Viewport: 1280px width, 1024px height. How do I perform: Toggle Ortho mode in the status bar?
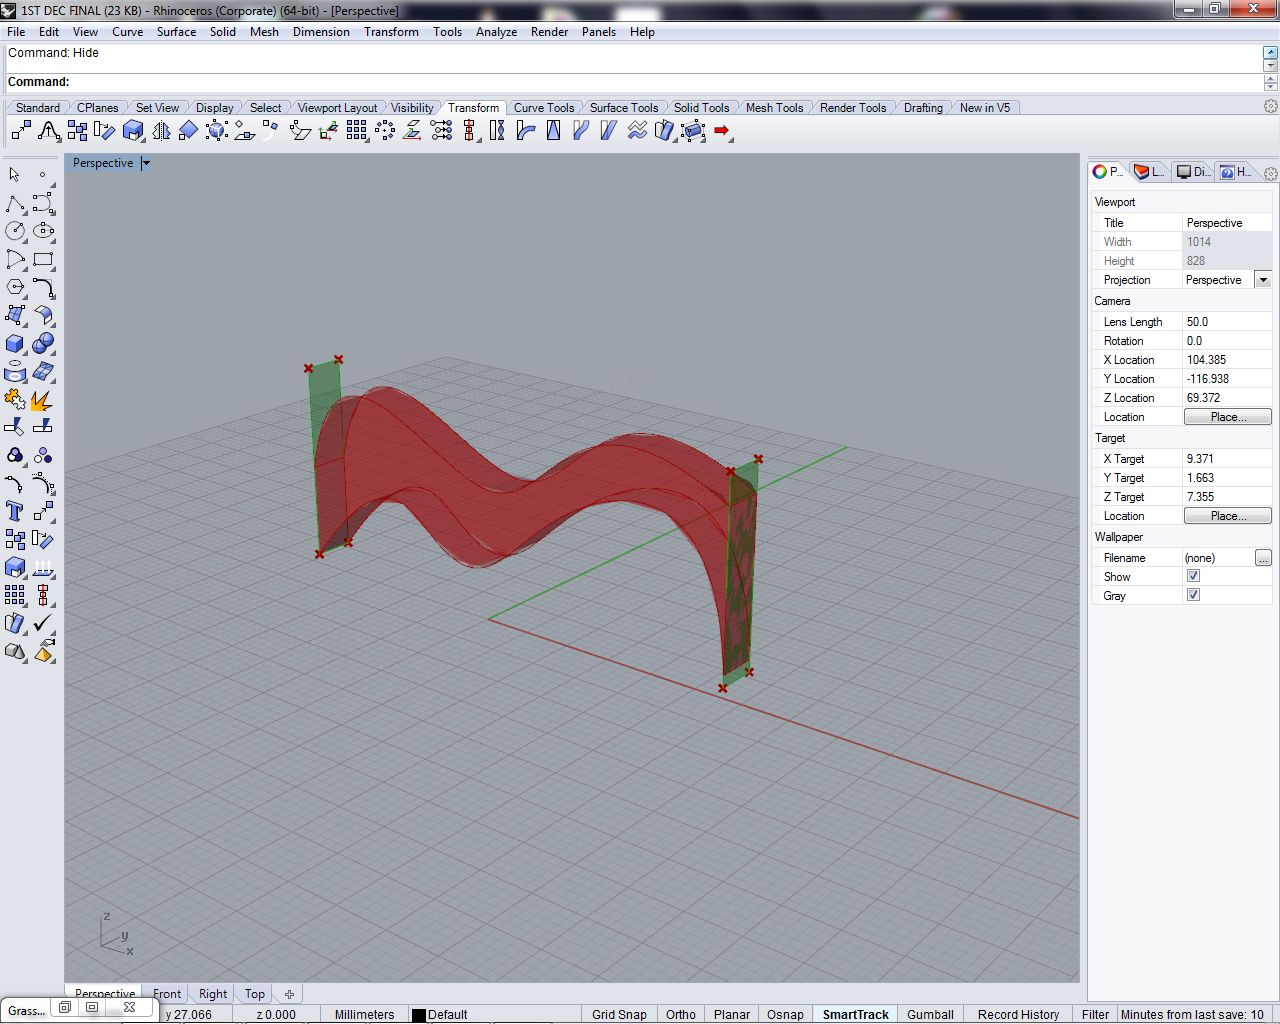pyautogui.click(x=680, y=1014)
